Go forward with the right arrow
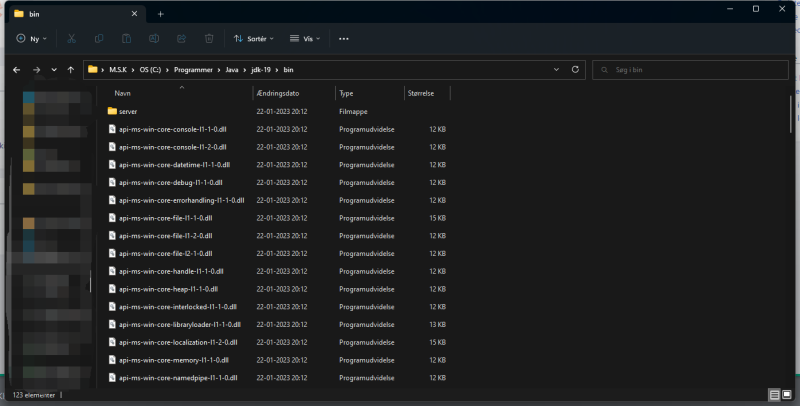The image size is (800, 406). 36,70
